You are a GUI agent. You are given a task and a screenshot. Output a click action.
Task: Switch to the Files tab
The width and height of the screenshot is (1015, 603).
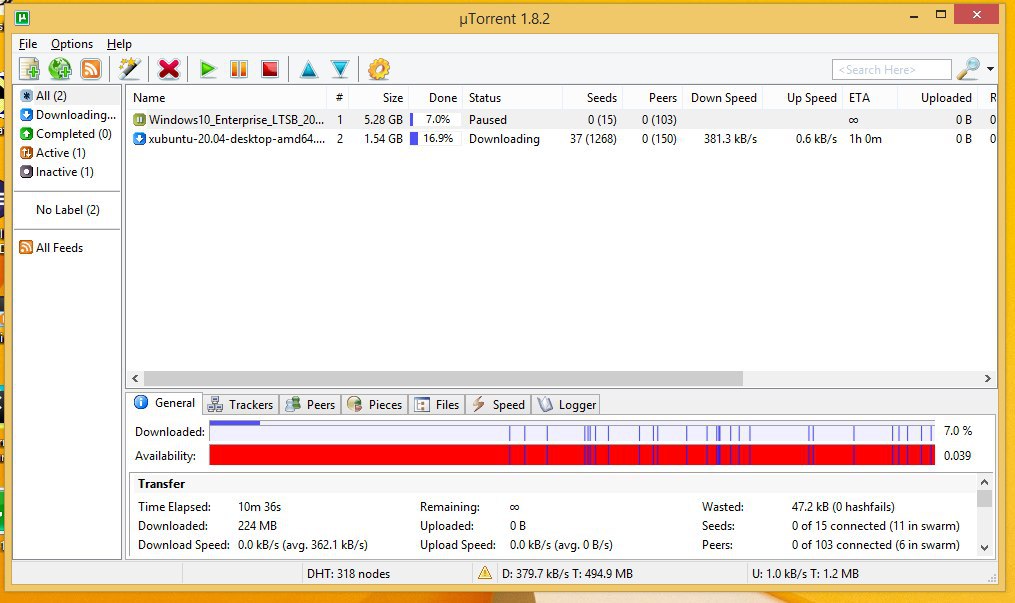[436, 404]
